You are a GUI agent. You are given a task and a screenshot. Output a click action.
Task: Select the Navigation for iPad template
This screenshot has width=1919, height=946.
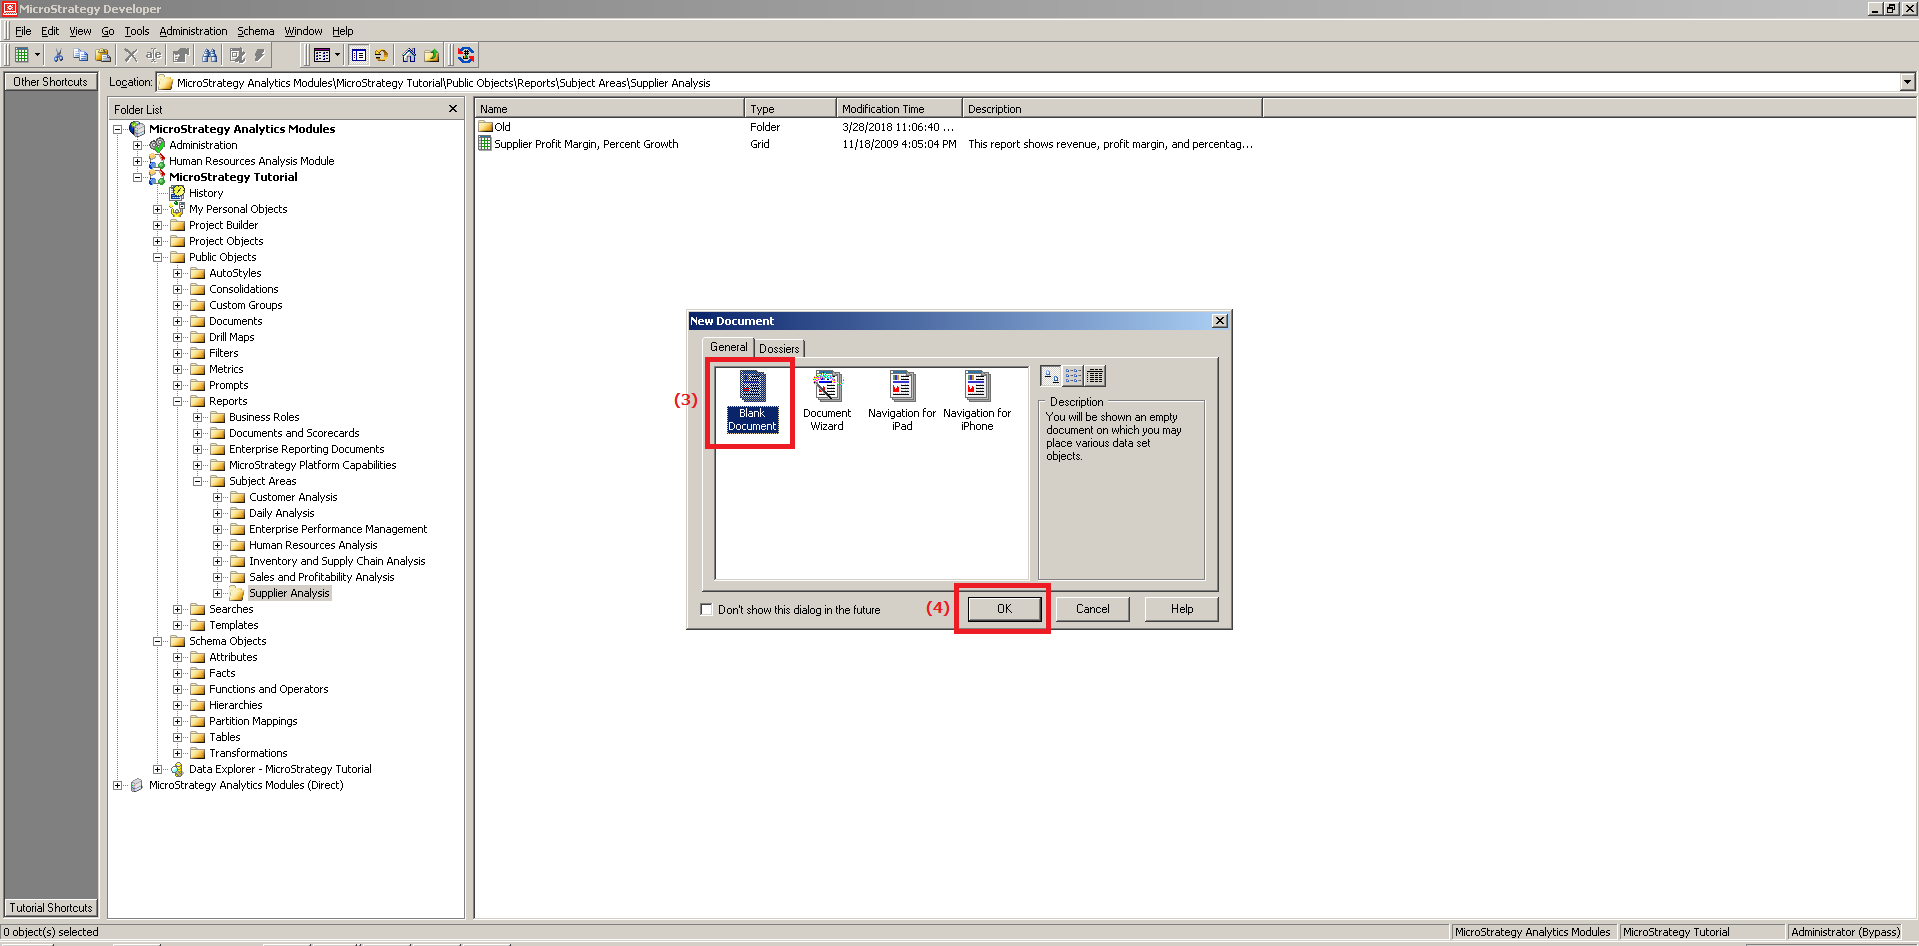coord(902,401)
